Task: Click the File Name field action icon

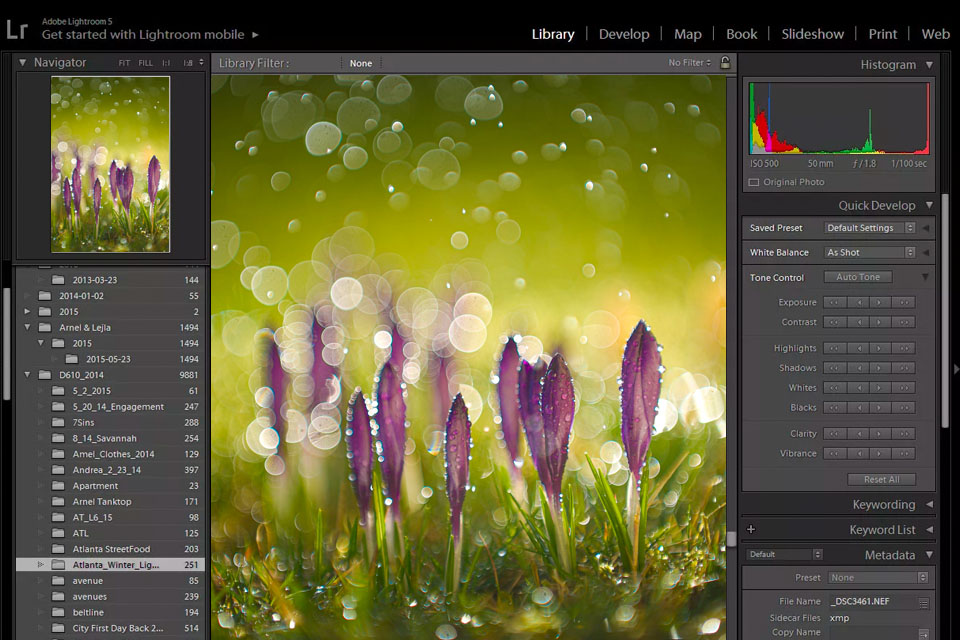Action: (923, 603)
